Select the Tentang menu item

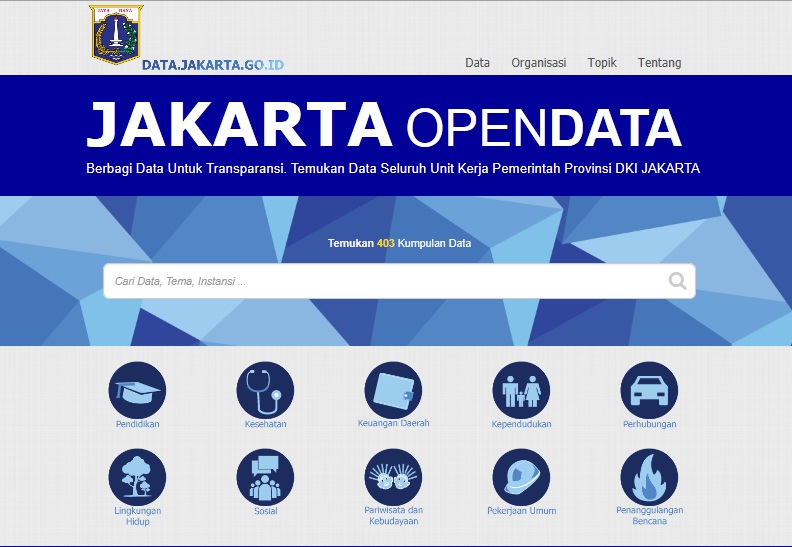tap(659, 63)
